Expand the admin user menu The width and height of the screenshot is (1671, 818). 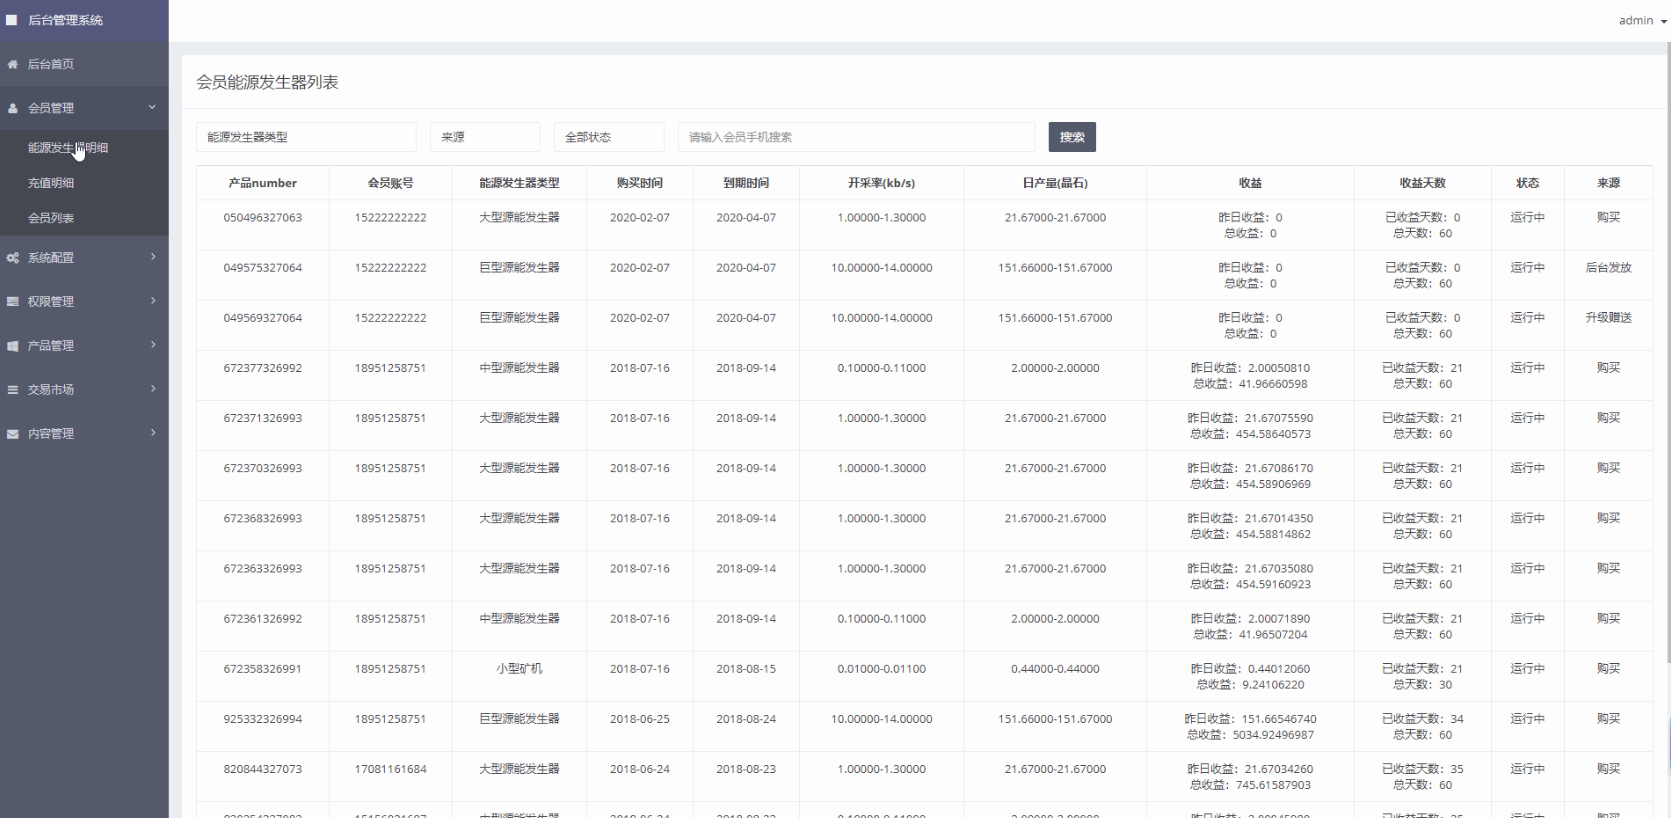(1642, 20)
